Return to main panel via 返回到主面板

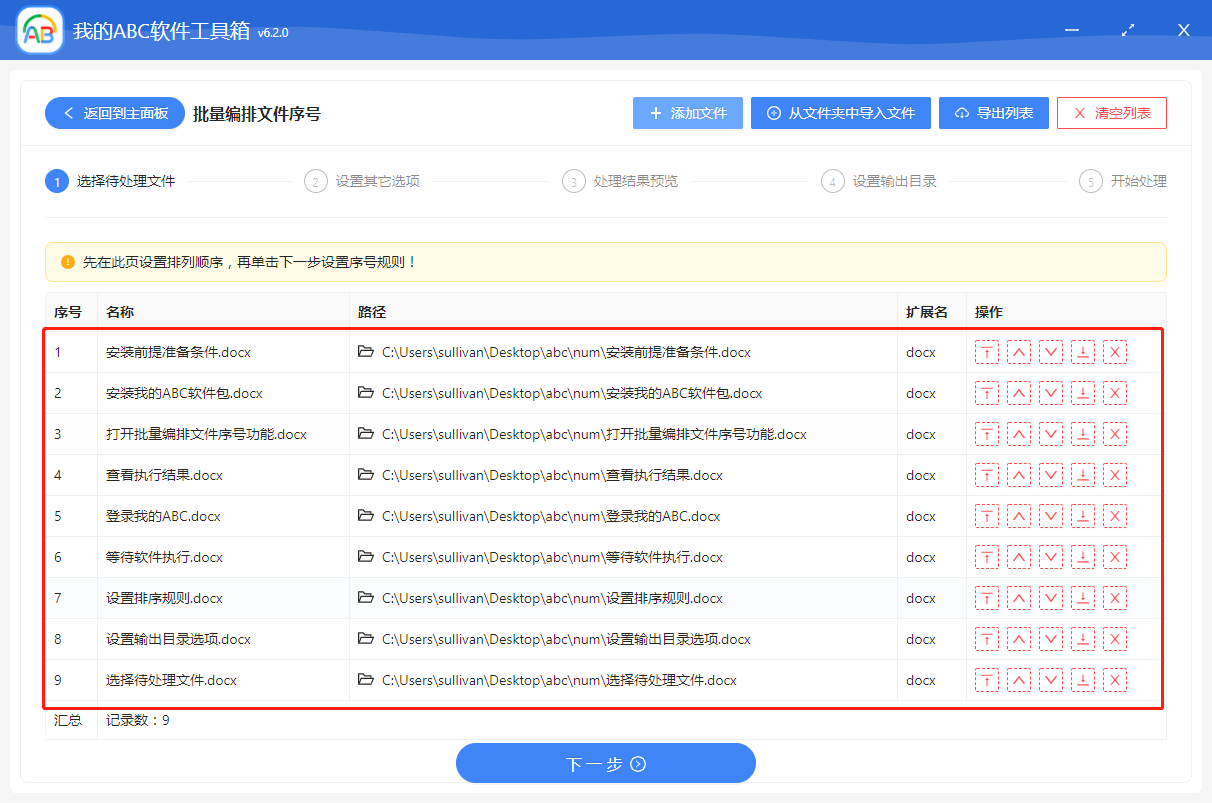[x=114, y=113]
